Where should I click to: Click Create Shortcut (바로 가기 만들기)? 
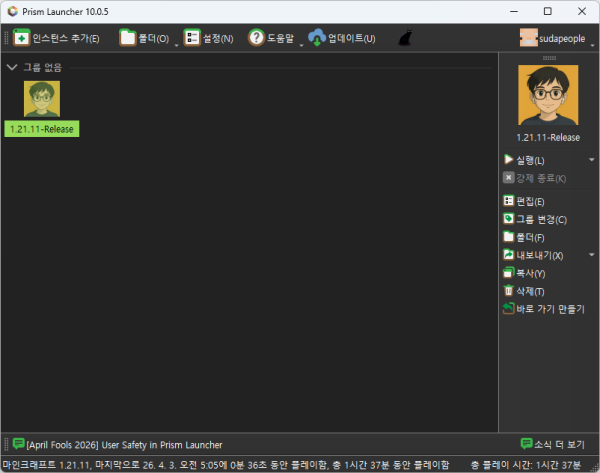(509, 309)
